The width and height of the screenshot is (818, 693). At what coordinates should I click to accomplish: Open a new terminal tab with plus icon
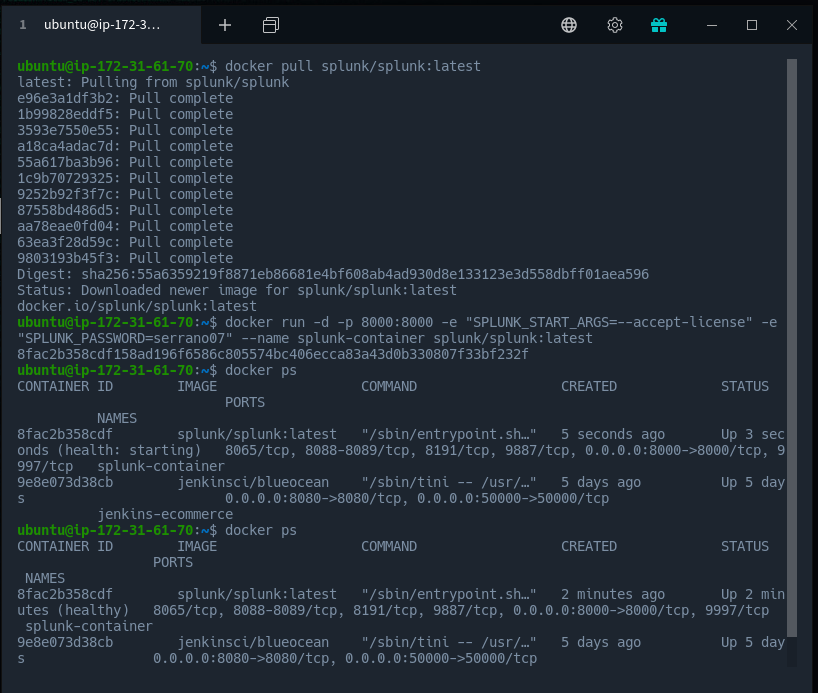point(225,25)
